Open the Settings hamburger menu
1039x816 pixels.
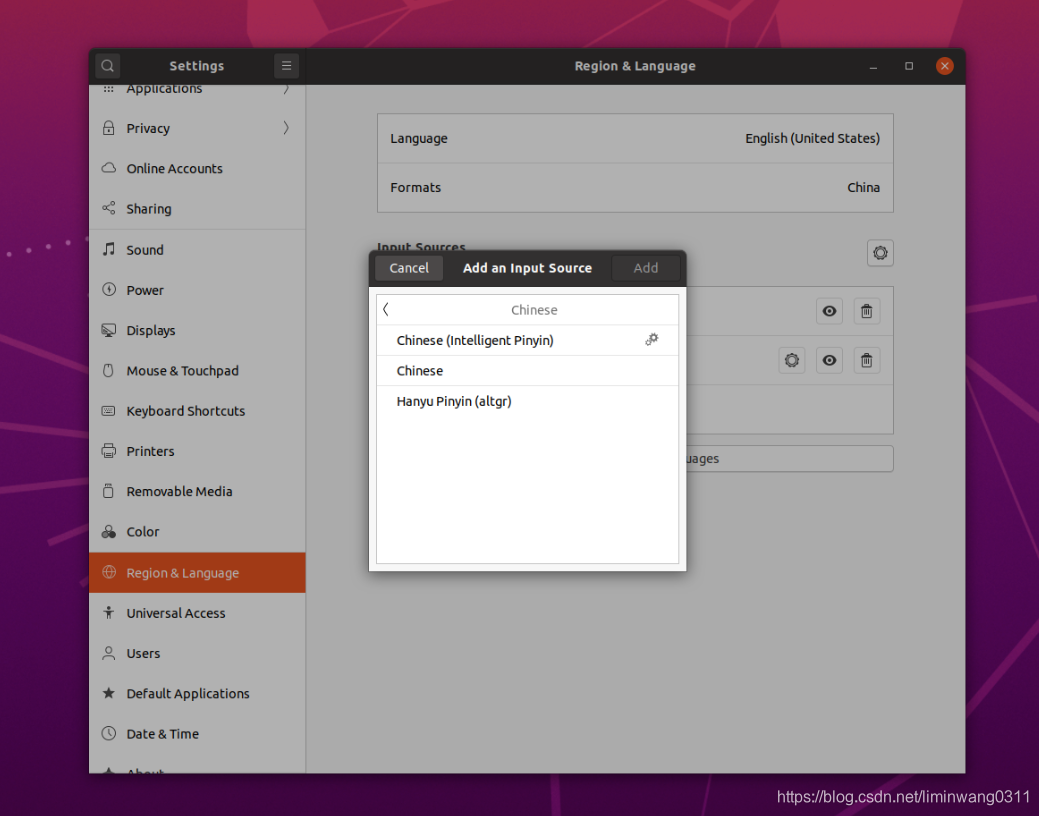286,66
